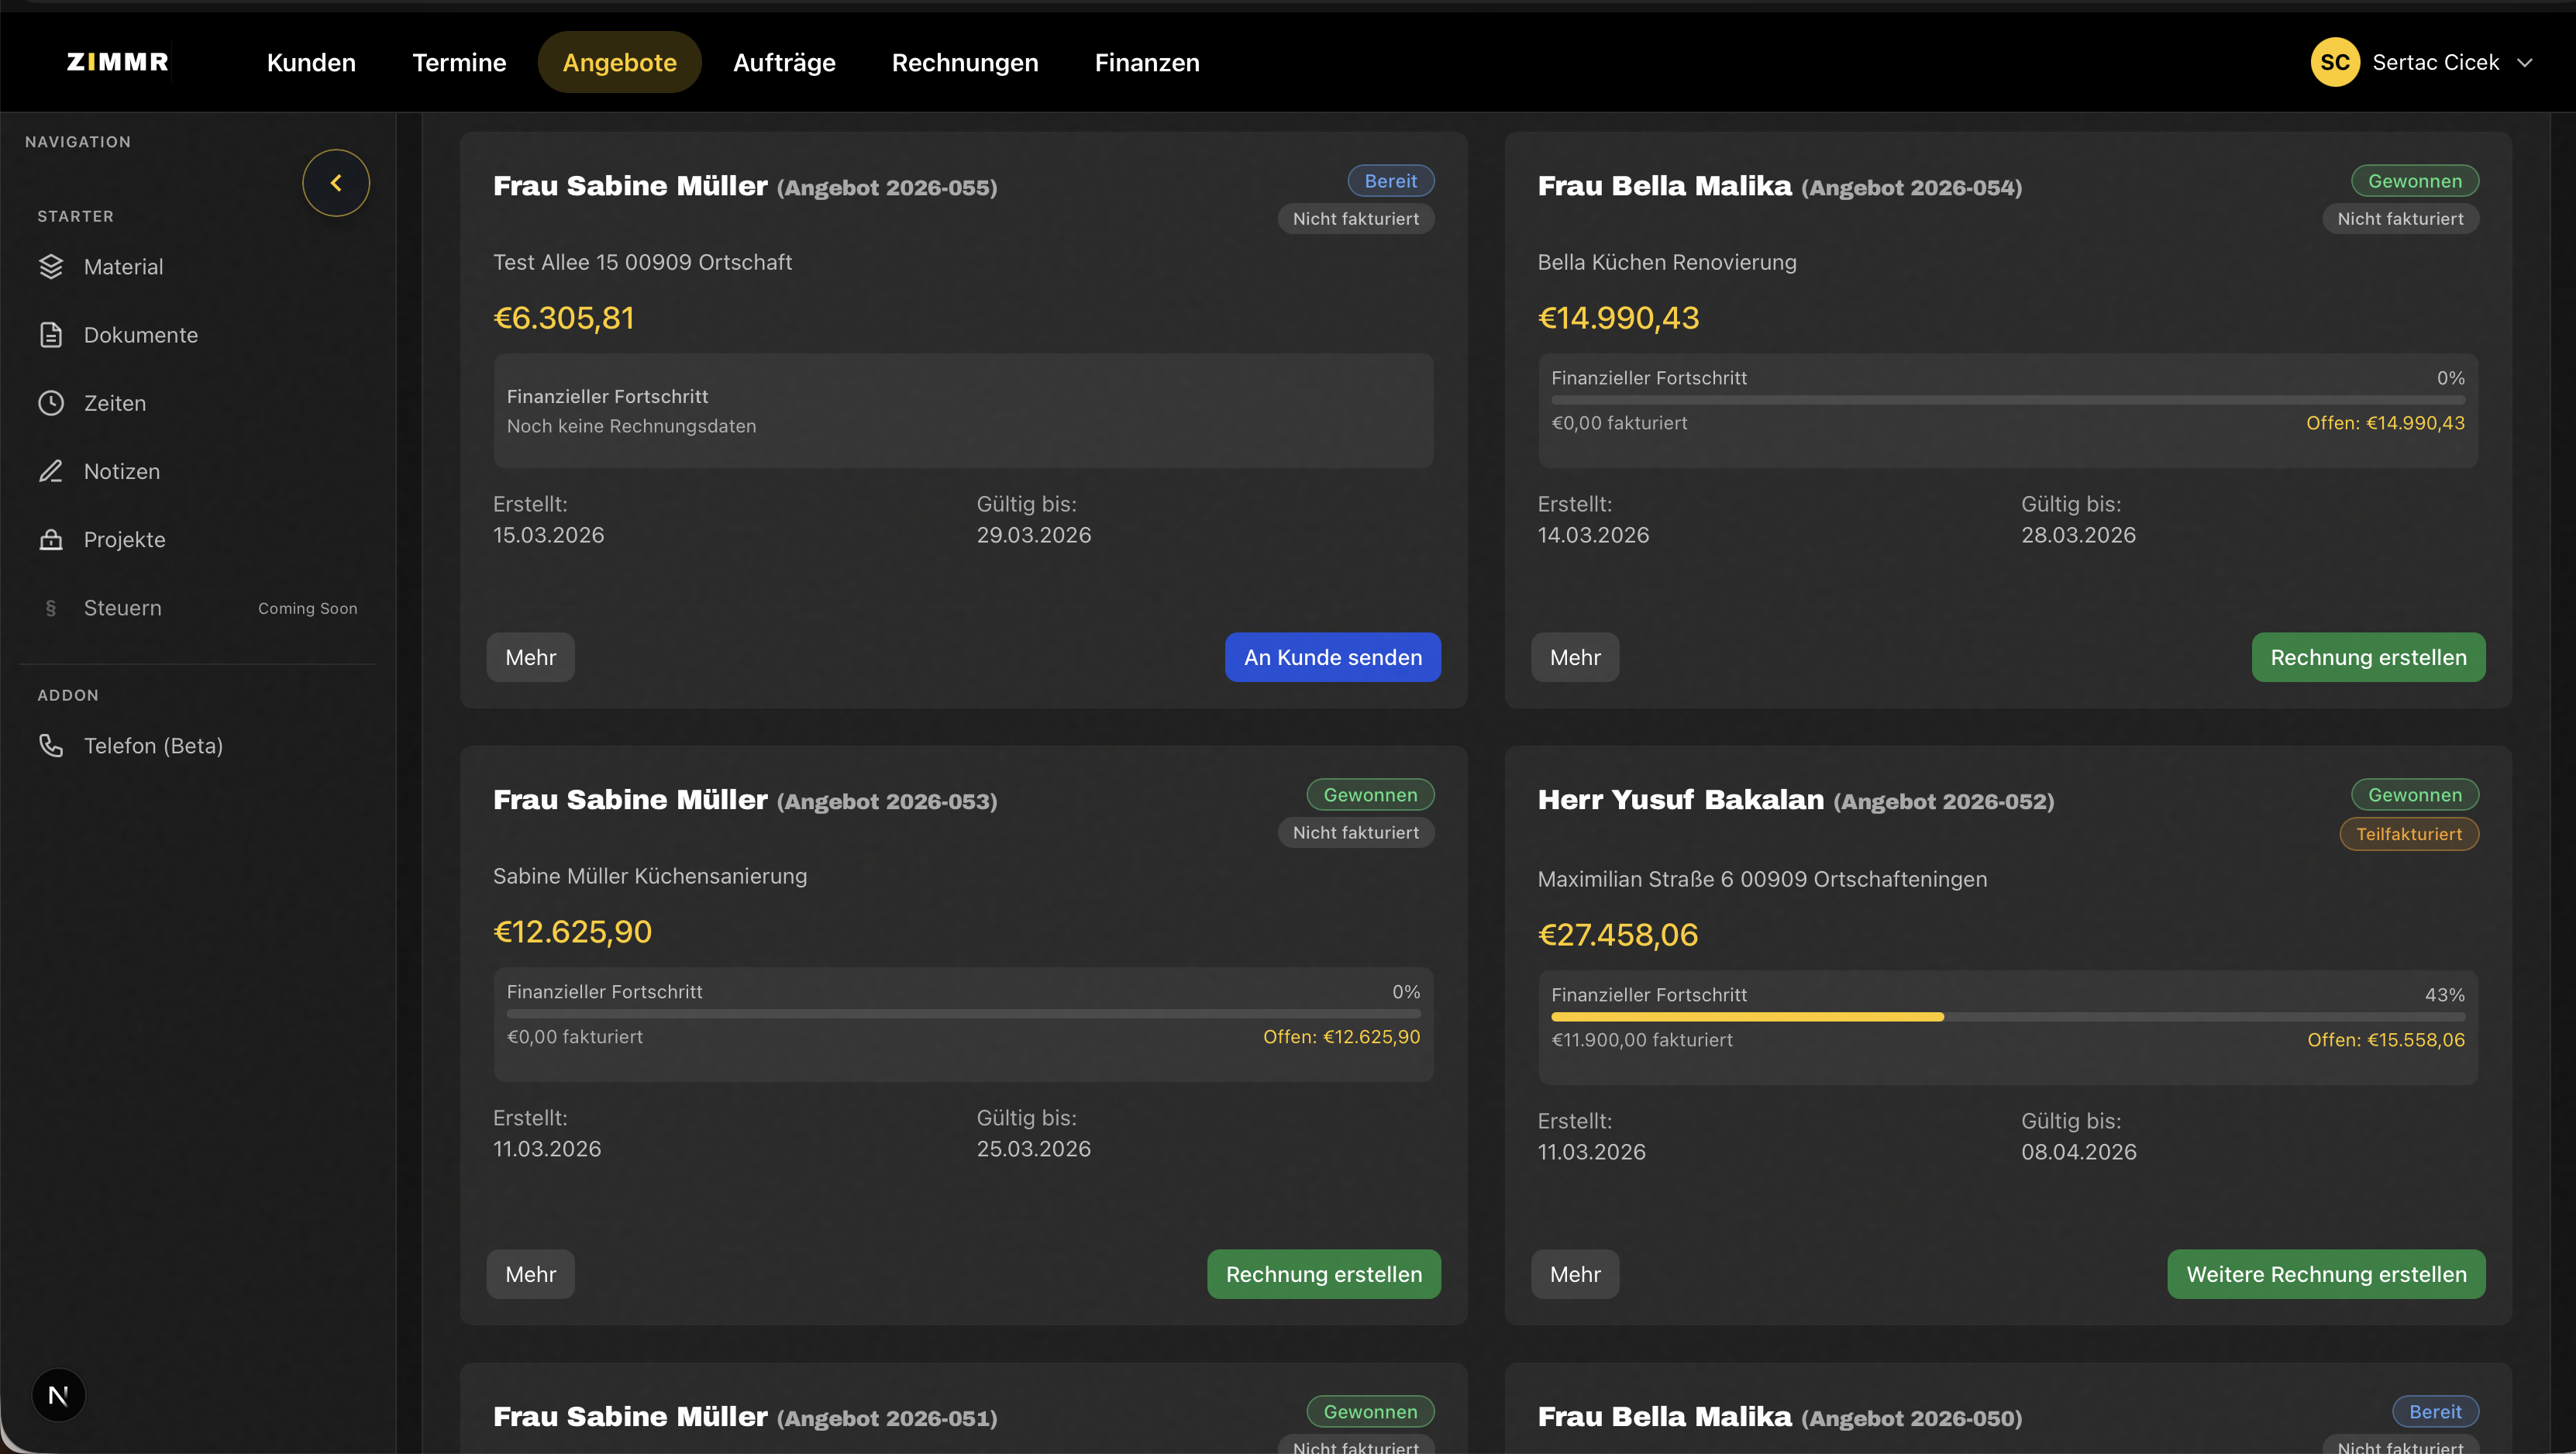
Task: Click the round N icon at bottom left
Action: pos(58,1395)
